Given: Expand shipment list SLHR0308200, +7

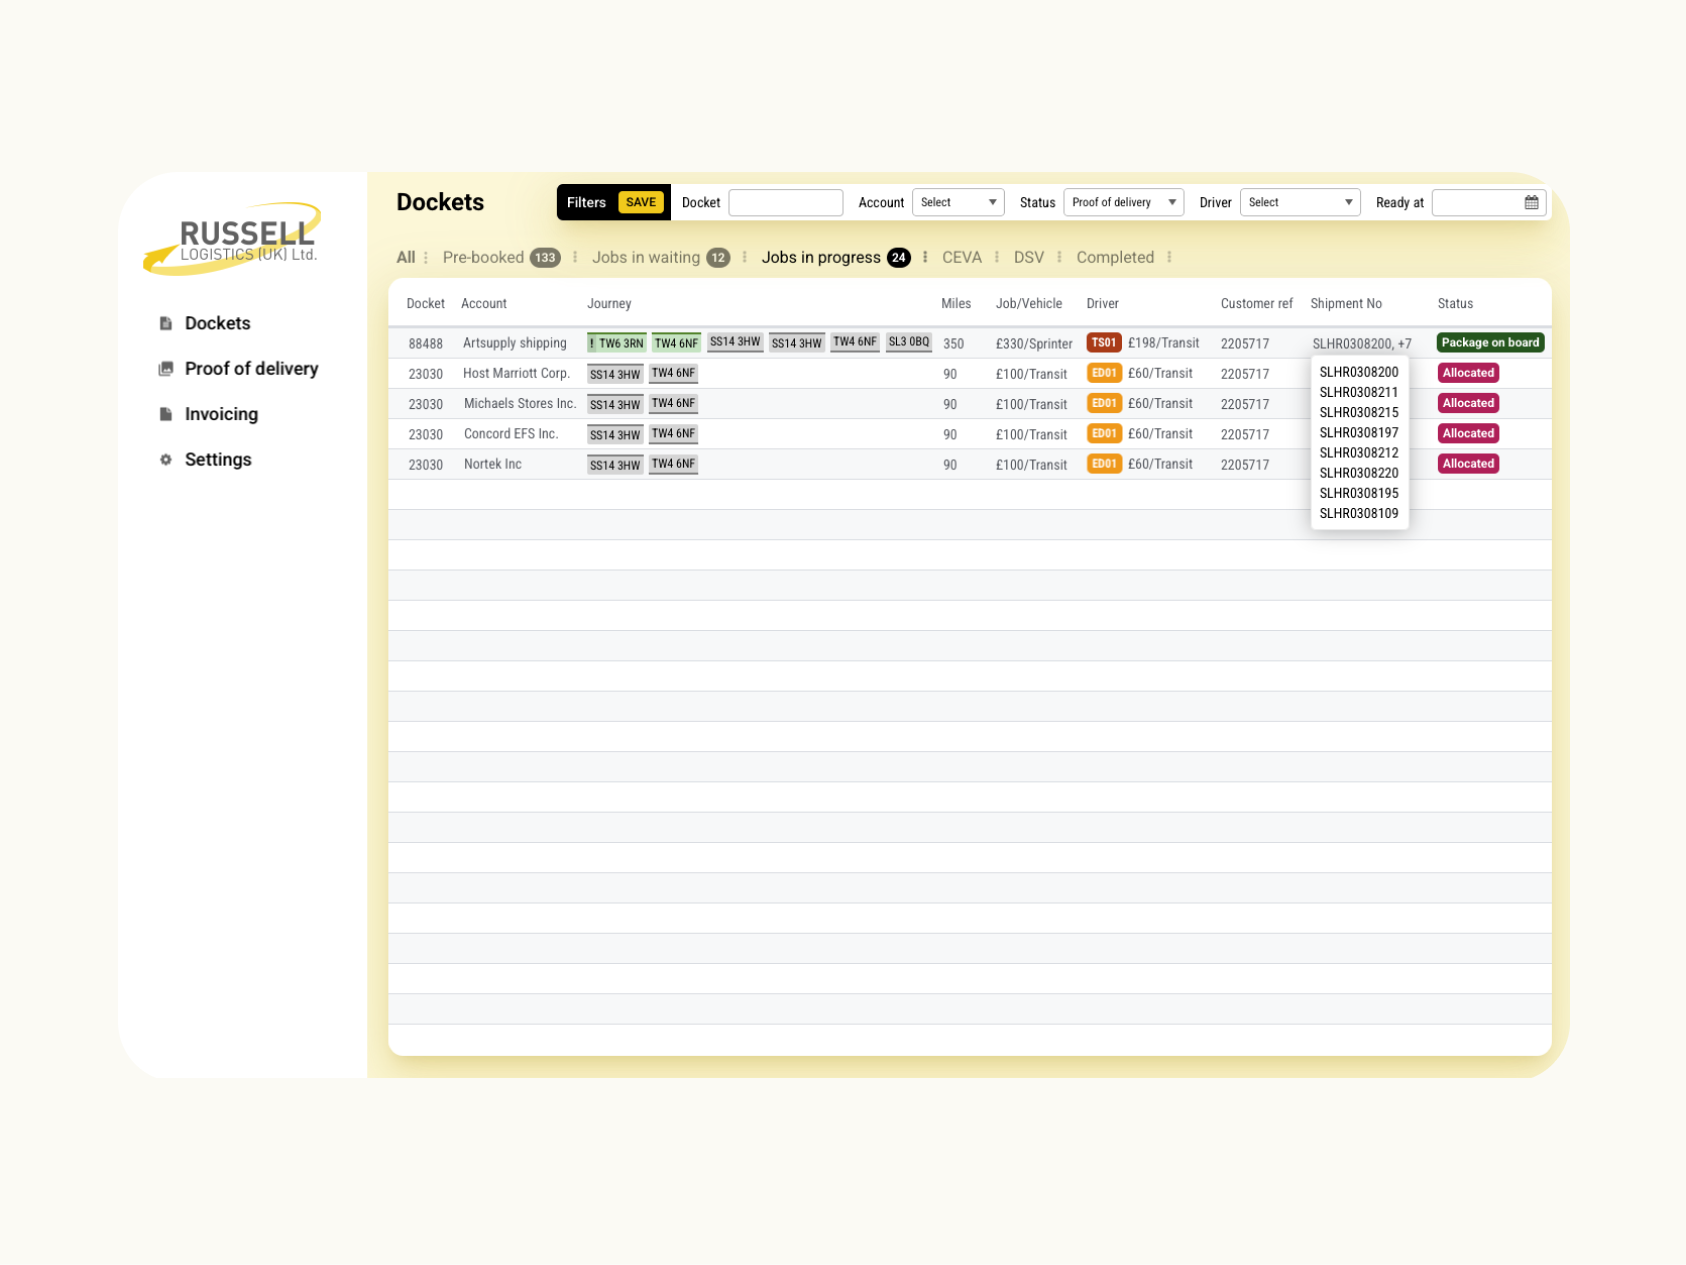Looking at the screenshot, I should (1362, 343).
